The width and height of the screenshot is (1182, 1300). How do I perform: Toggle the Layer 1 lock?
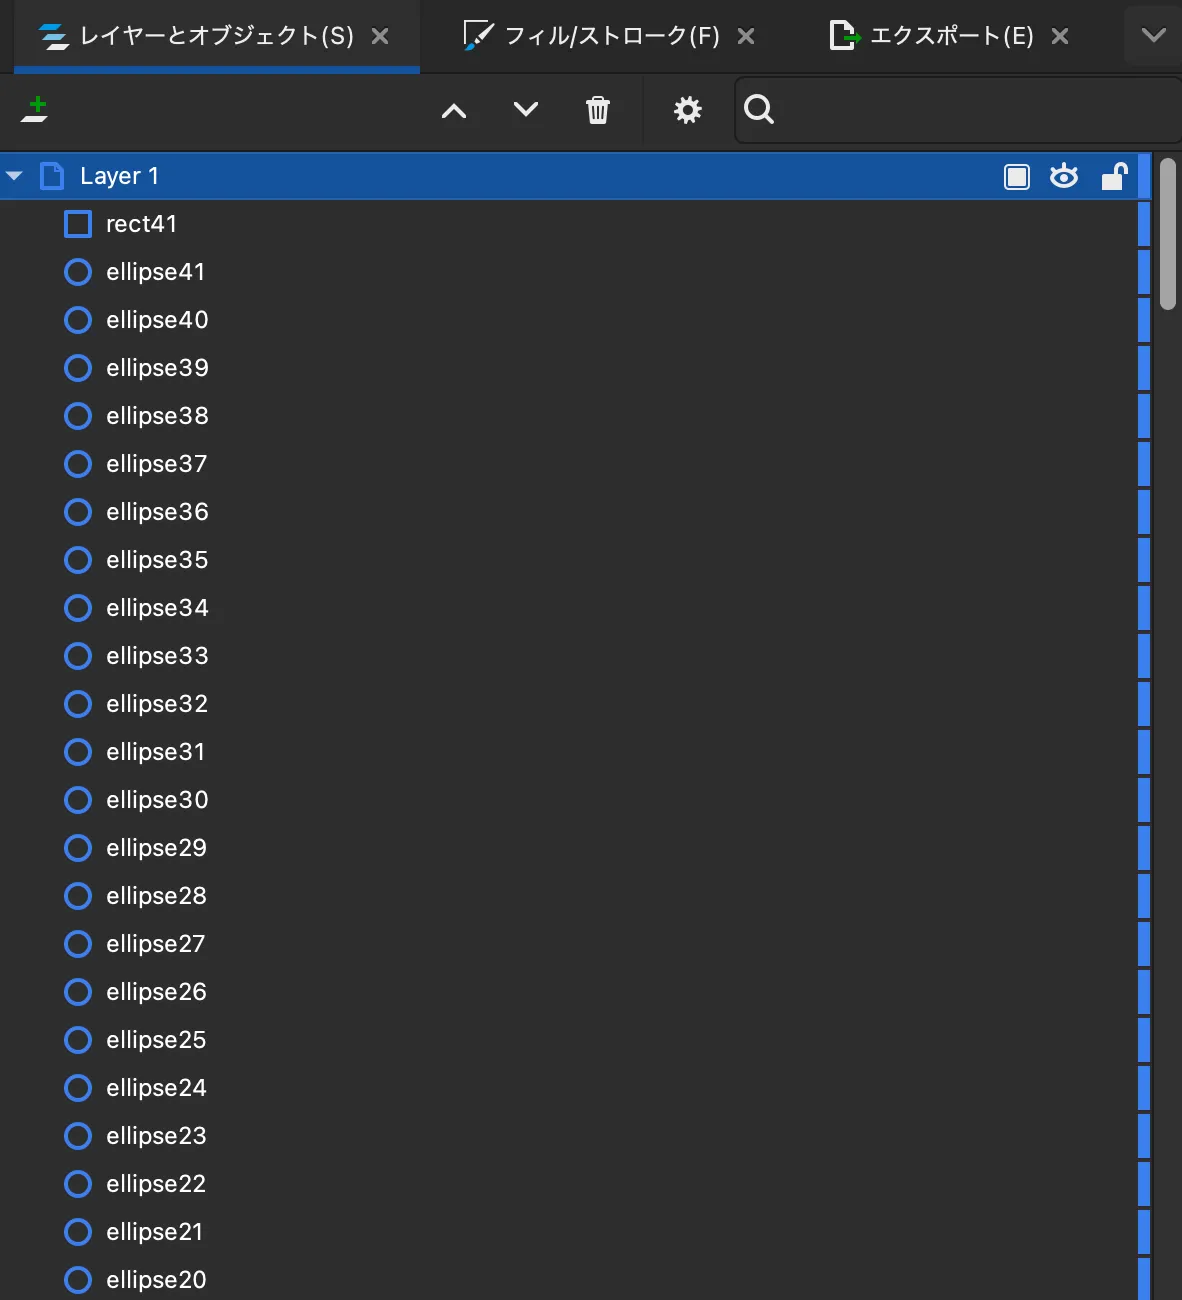coord(1114,177)
